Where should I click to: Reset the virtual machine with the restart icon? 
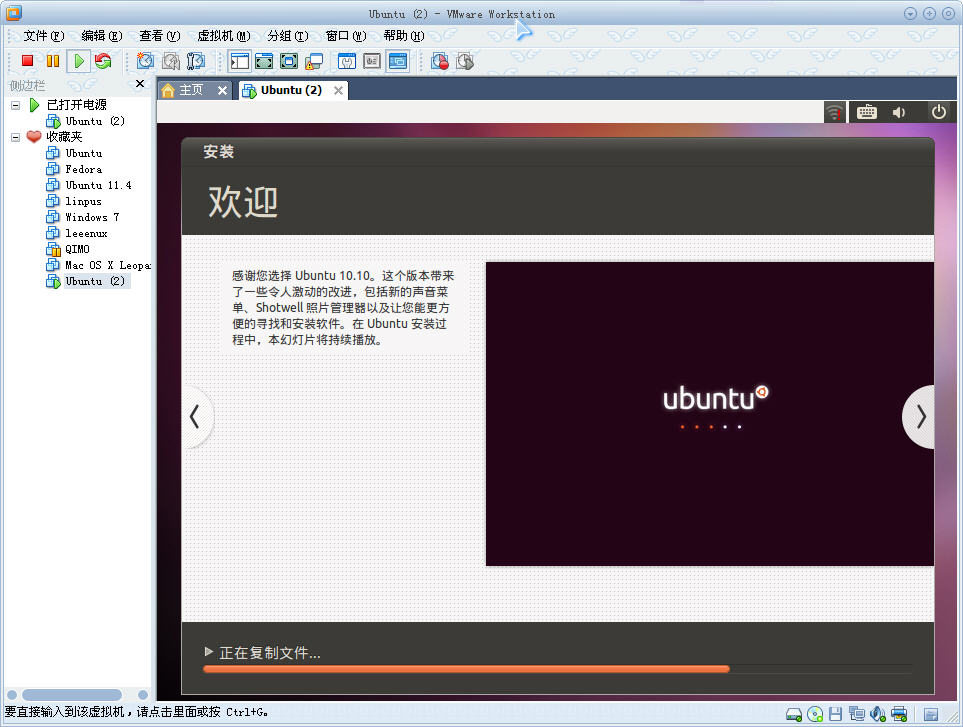103,61
